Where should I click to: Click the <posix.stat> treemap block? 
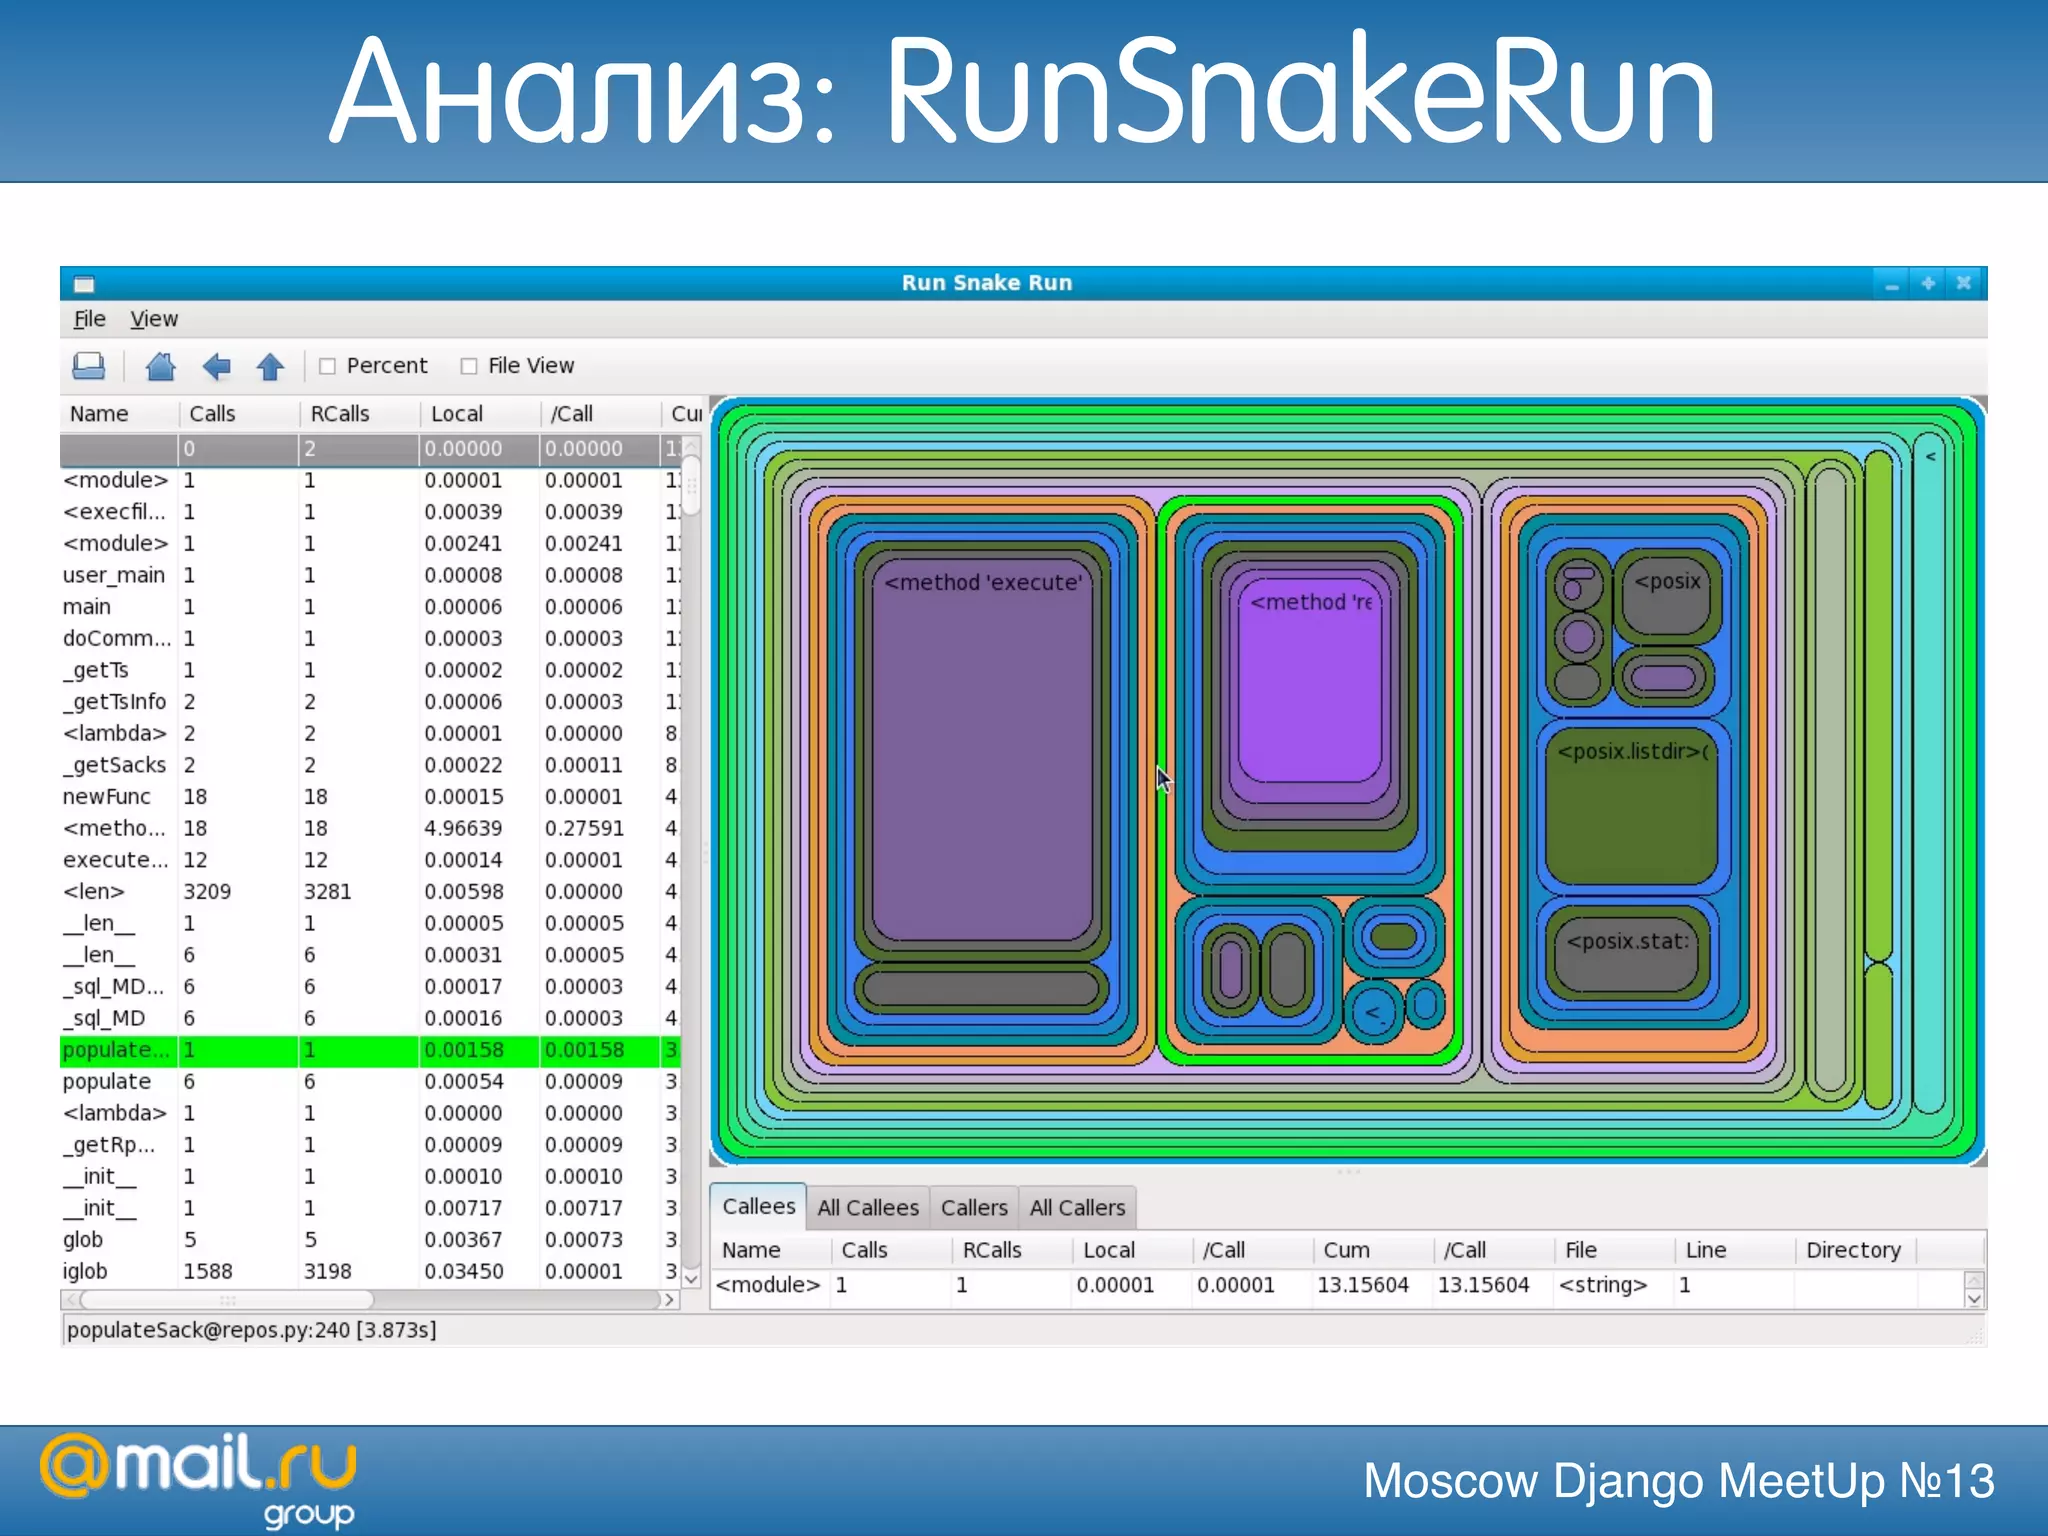(x=1627, y=954)
